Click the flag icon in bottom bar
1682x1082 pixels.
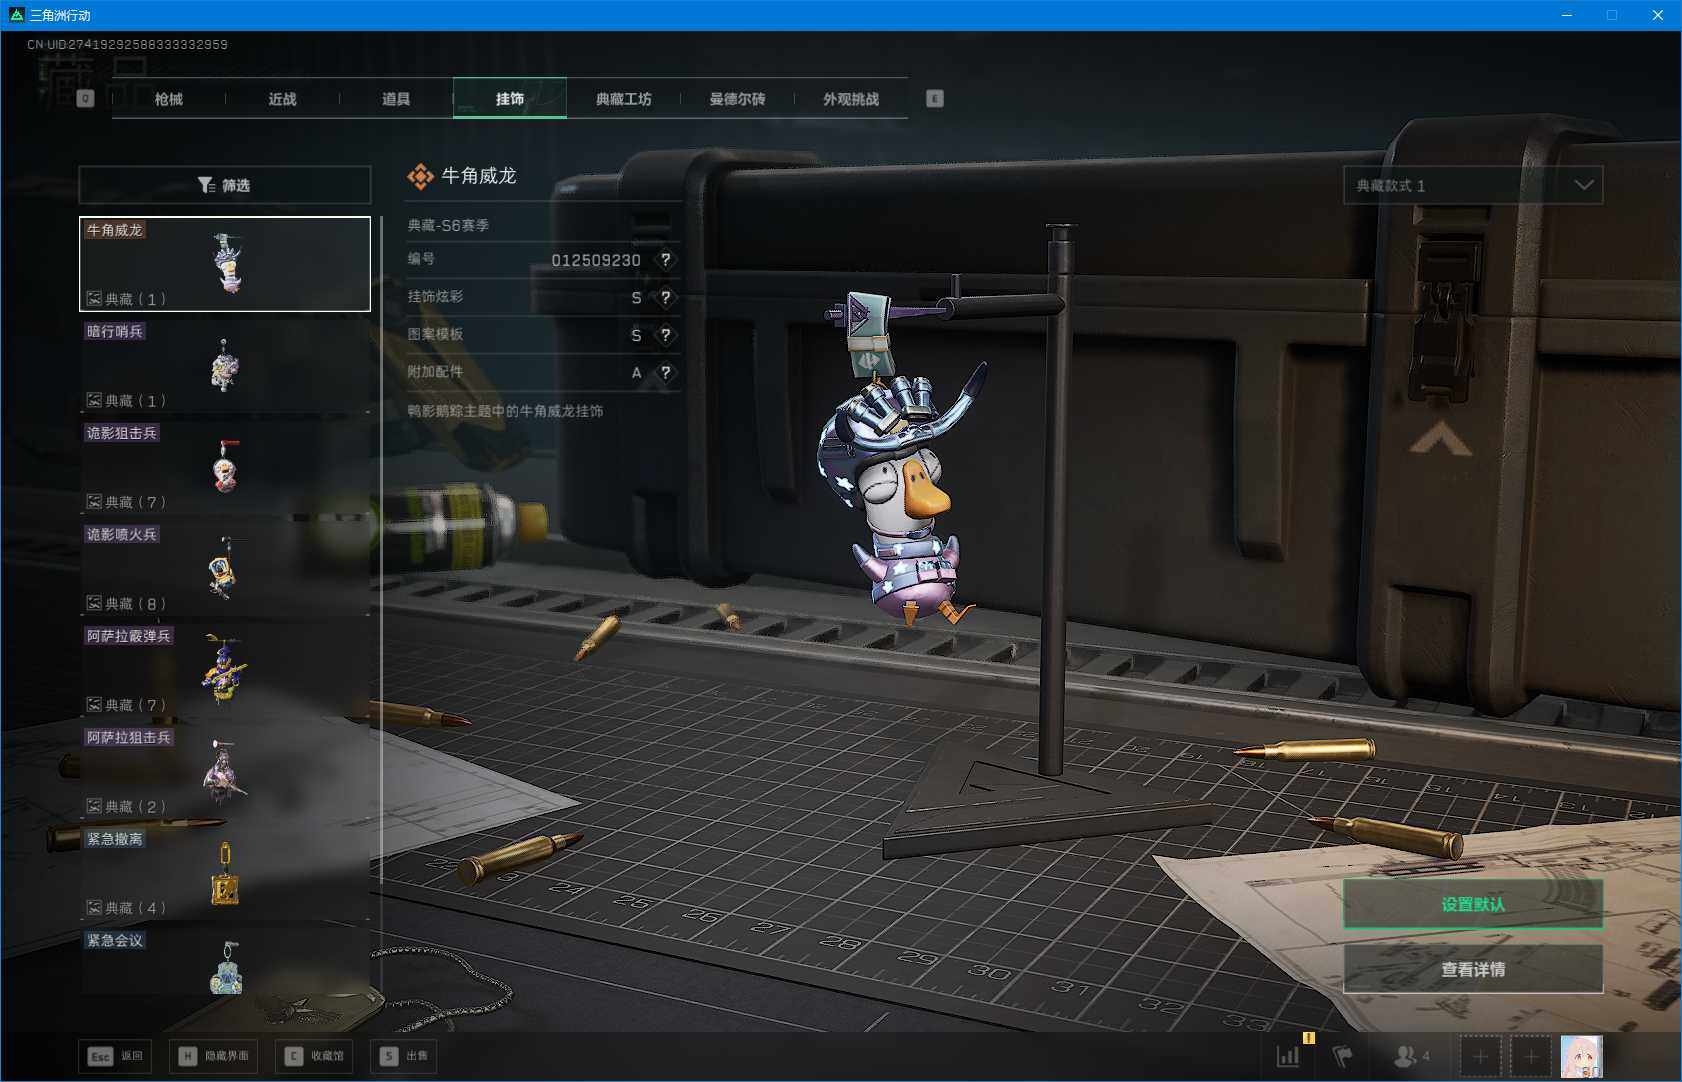coord(1342,1056)
